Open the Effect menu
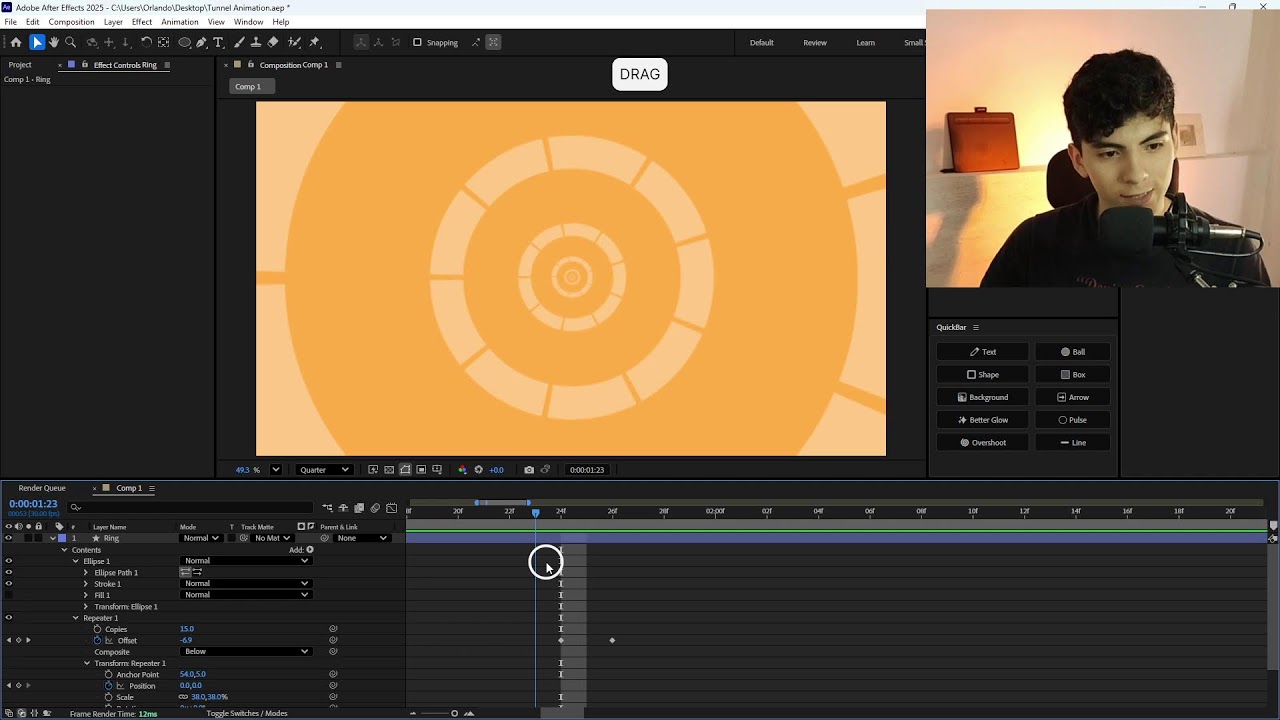The image size is (1280, 720). tap(142, 22)
